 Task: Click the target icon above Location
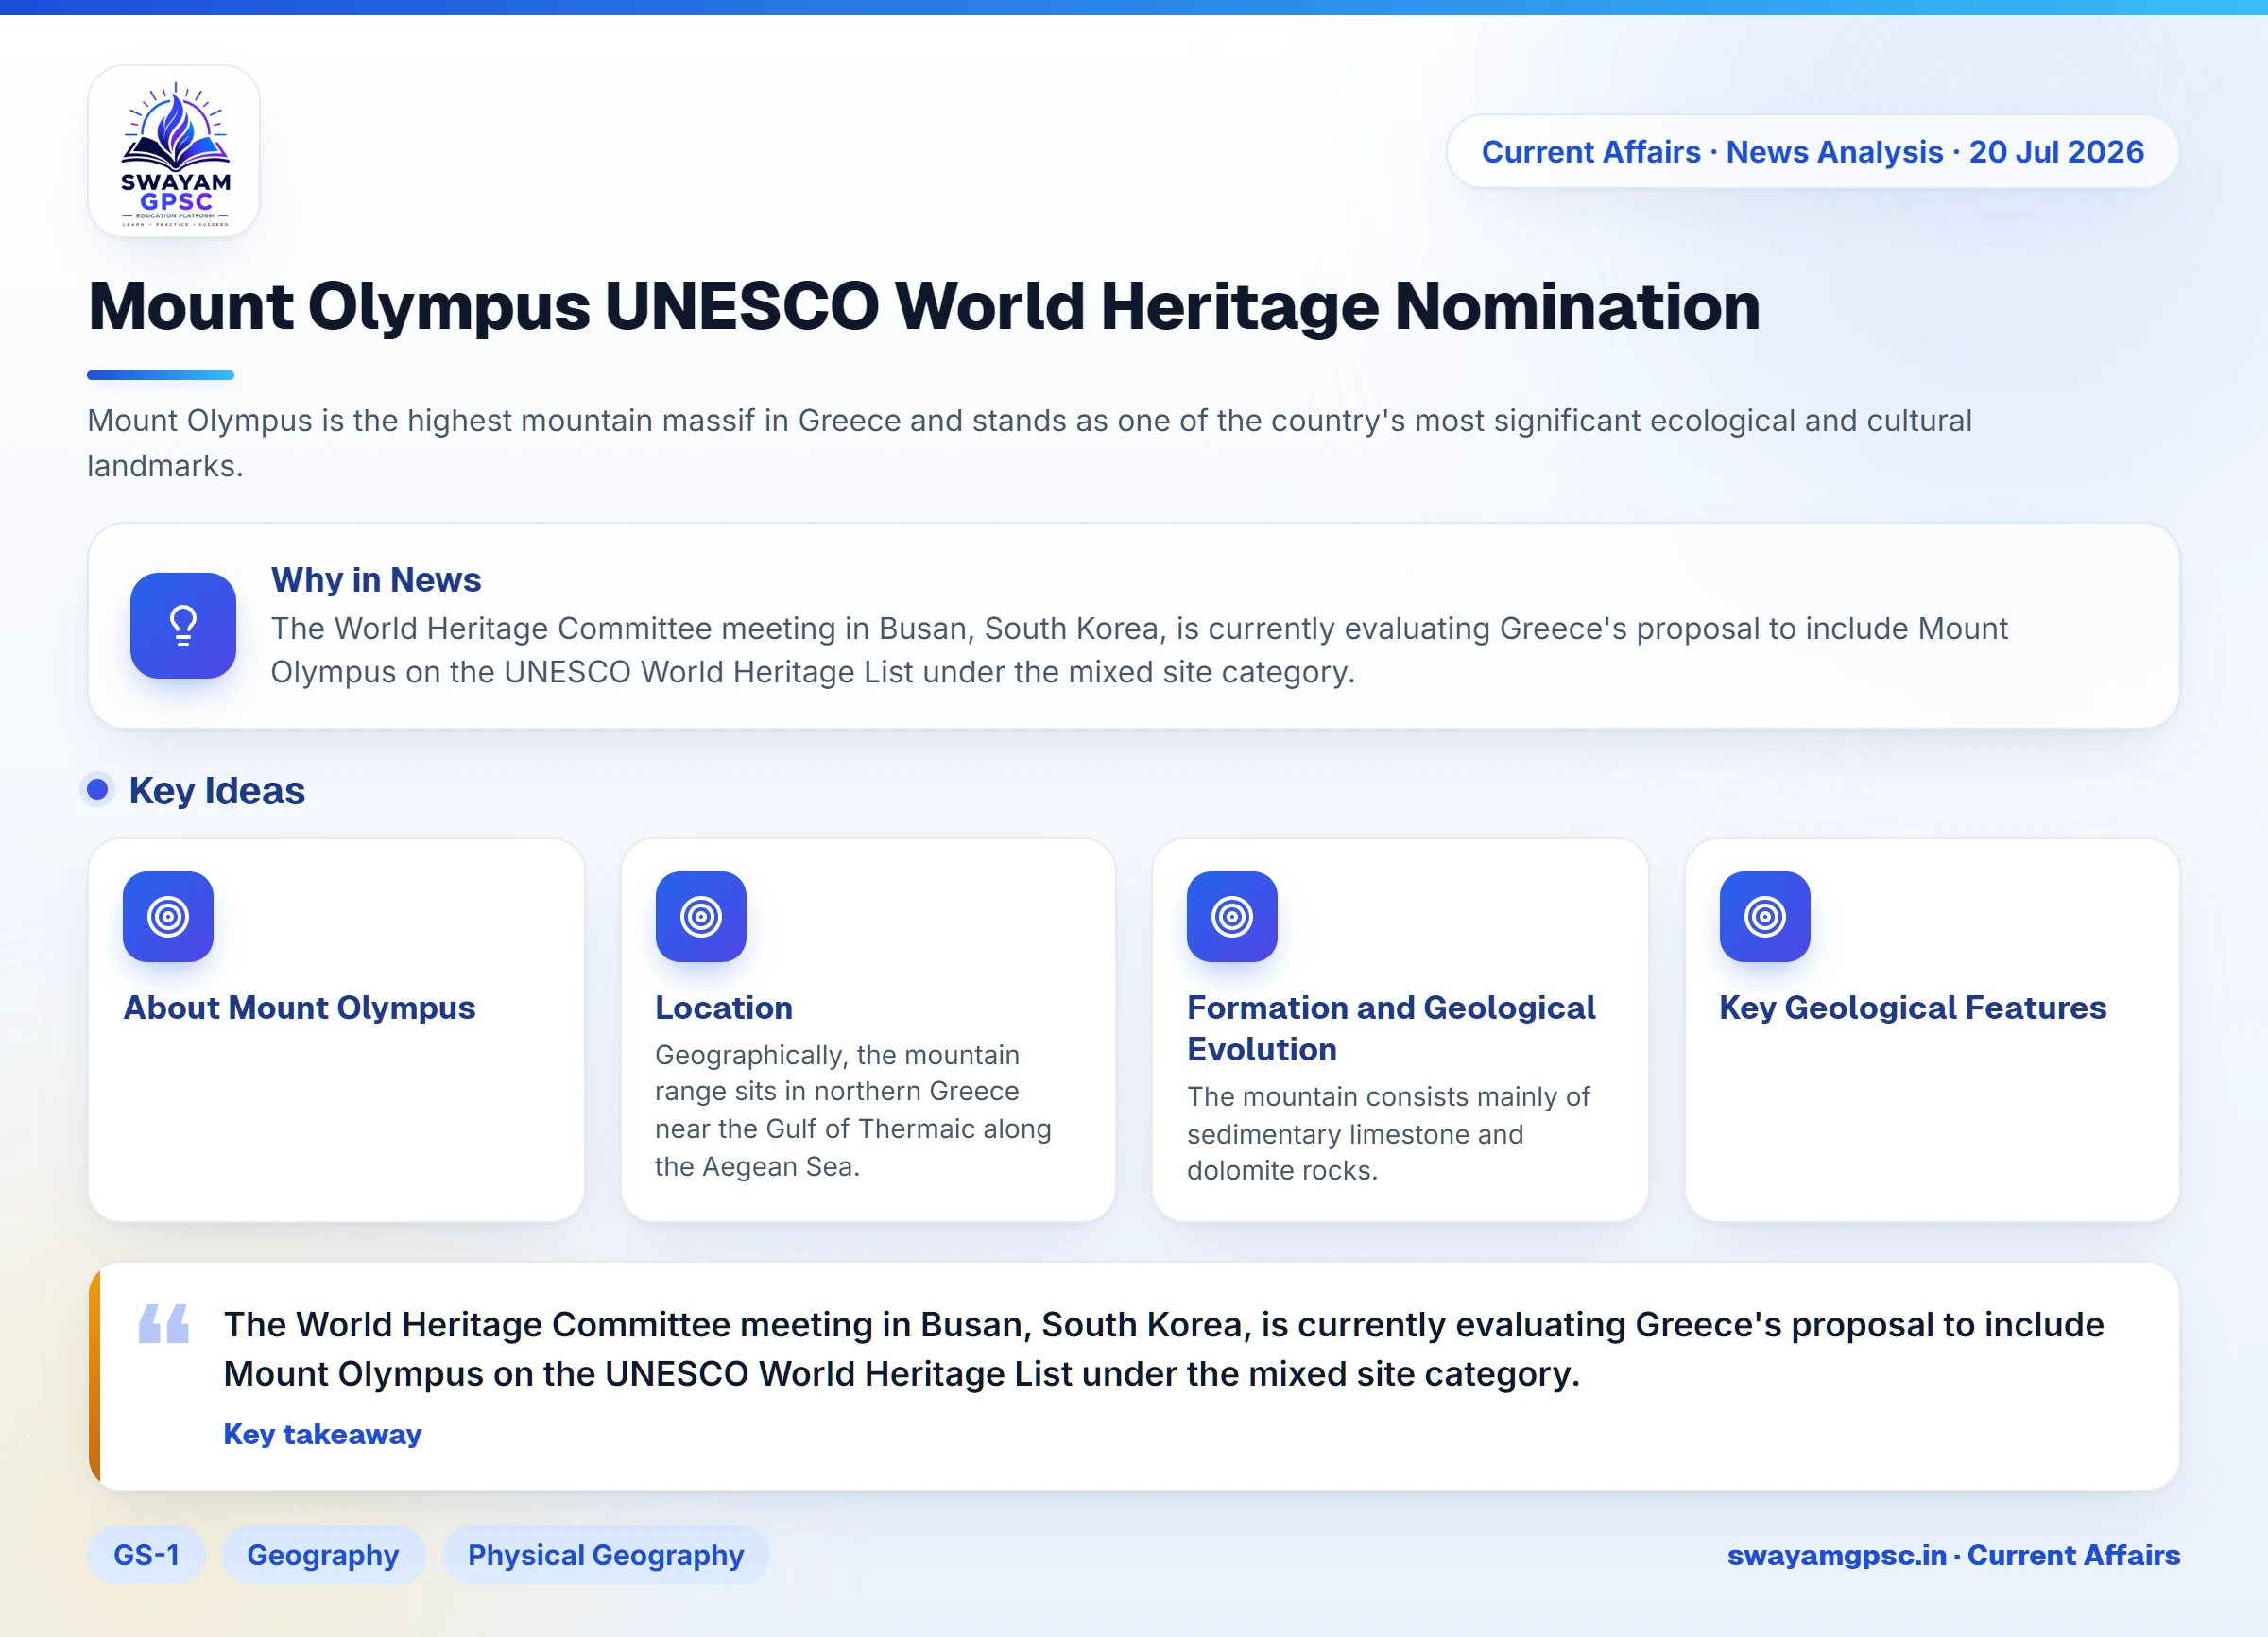pos(701,916)
